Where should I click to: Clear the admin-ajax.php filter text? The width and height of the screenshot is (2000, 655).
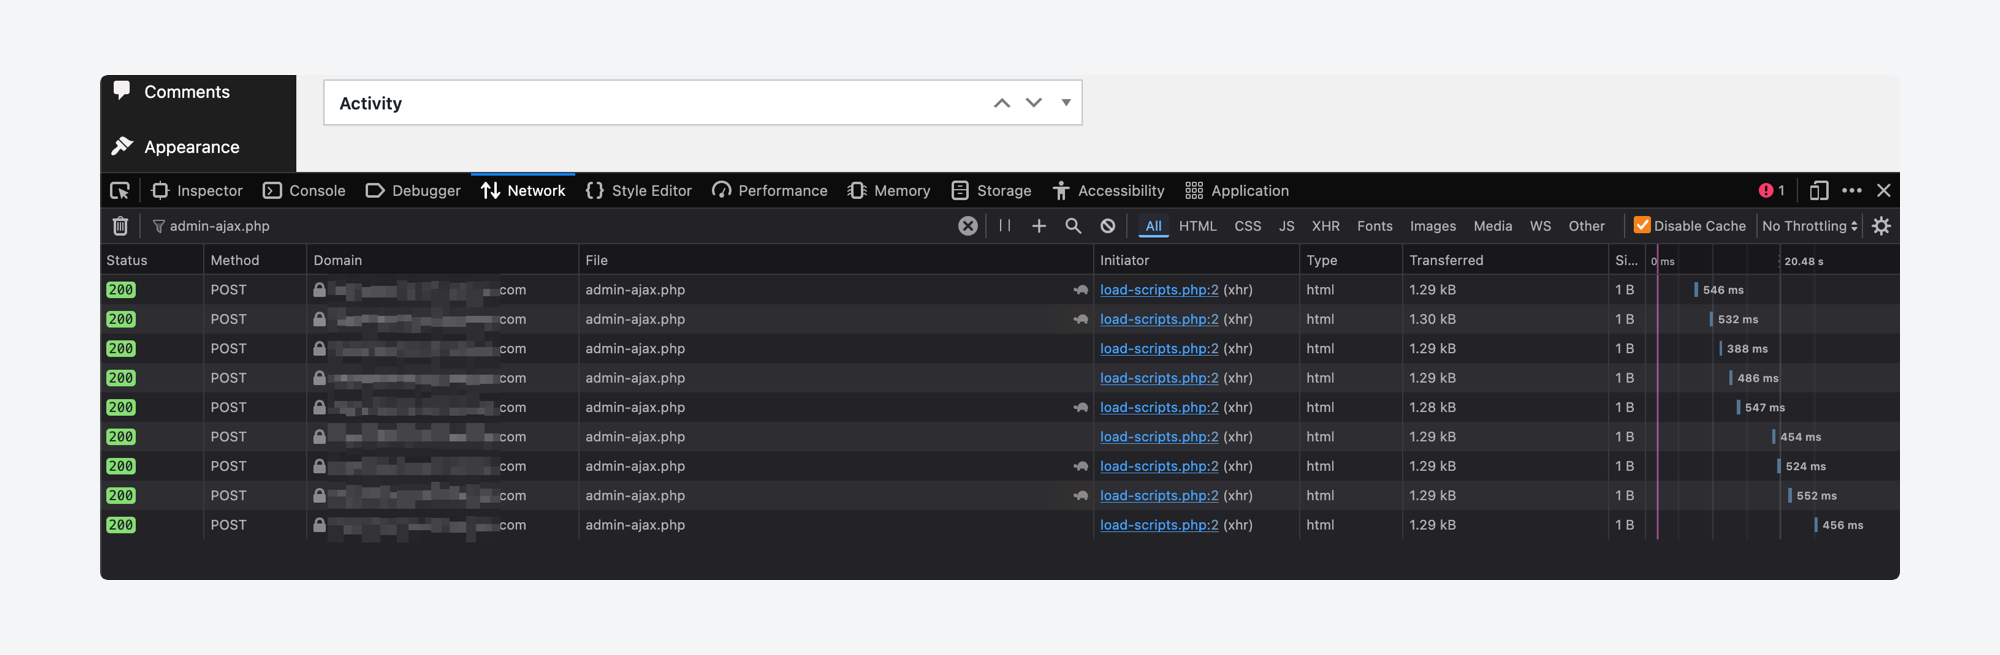tap(967, 226)
